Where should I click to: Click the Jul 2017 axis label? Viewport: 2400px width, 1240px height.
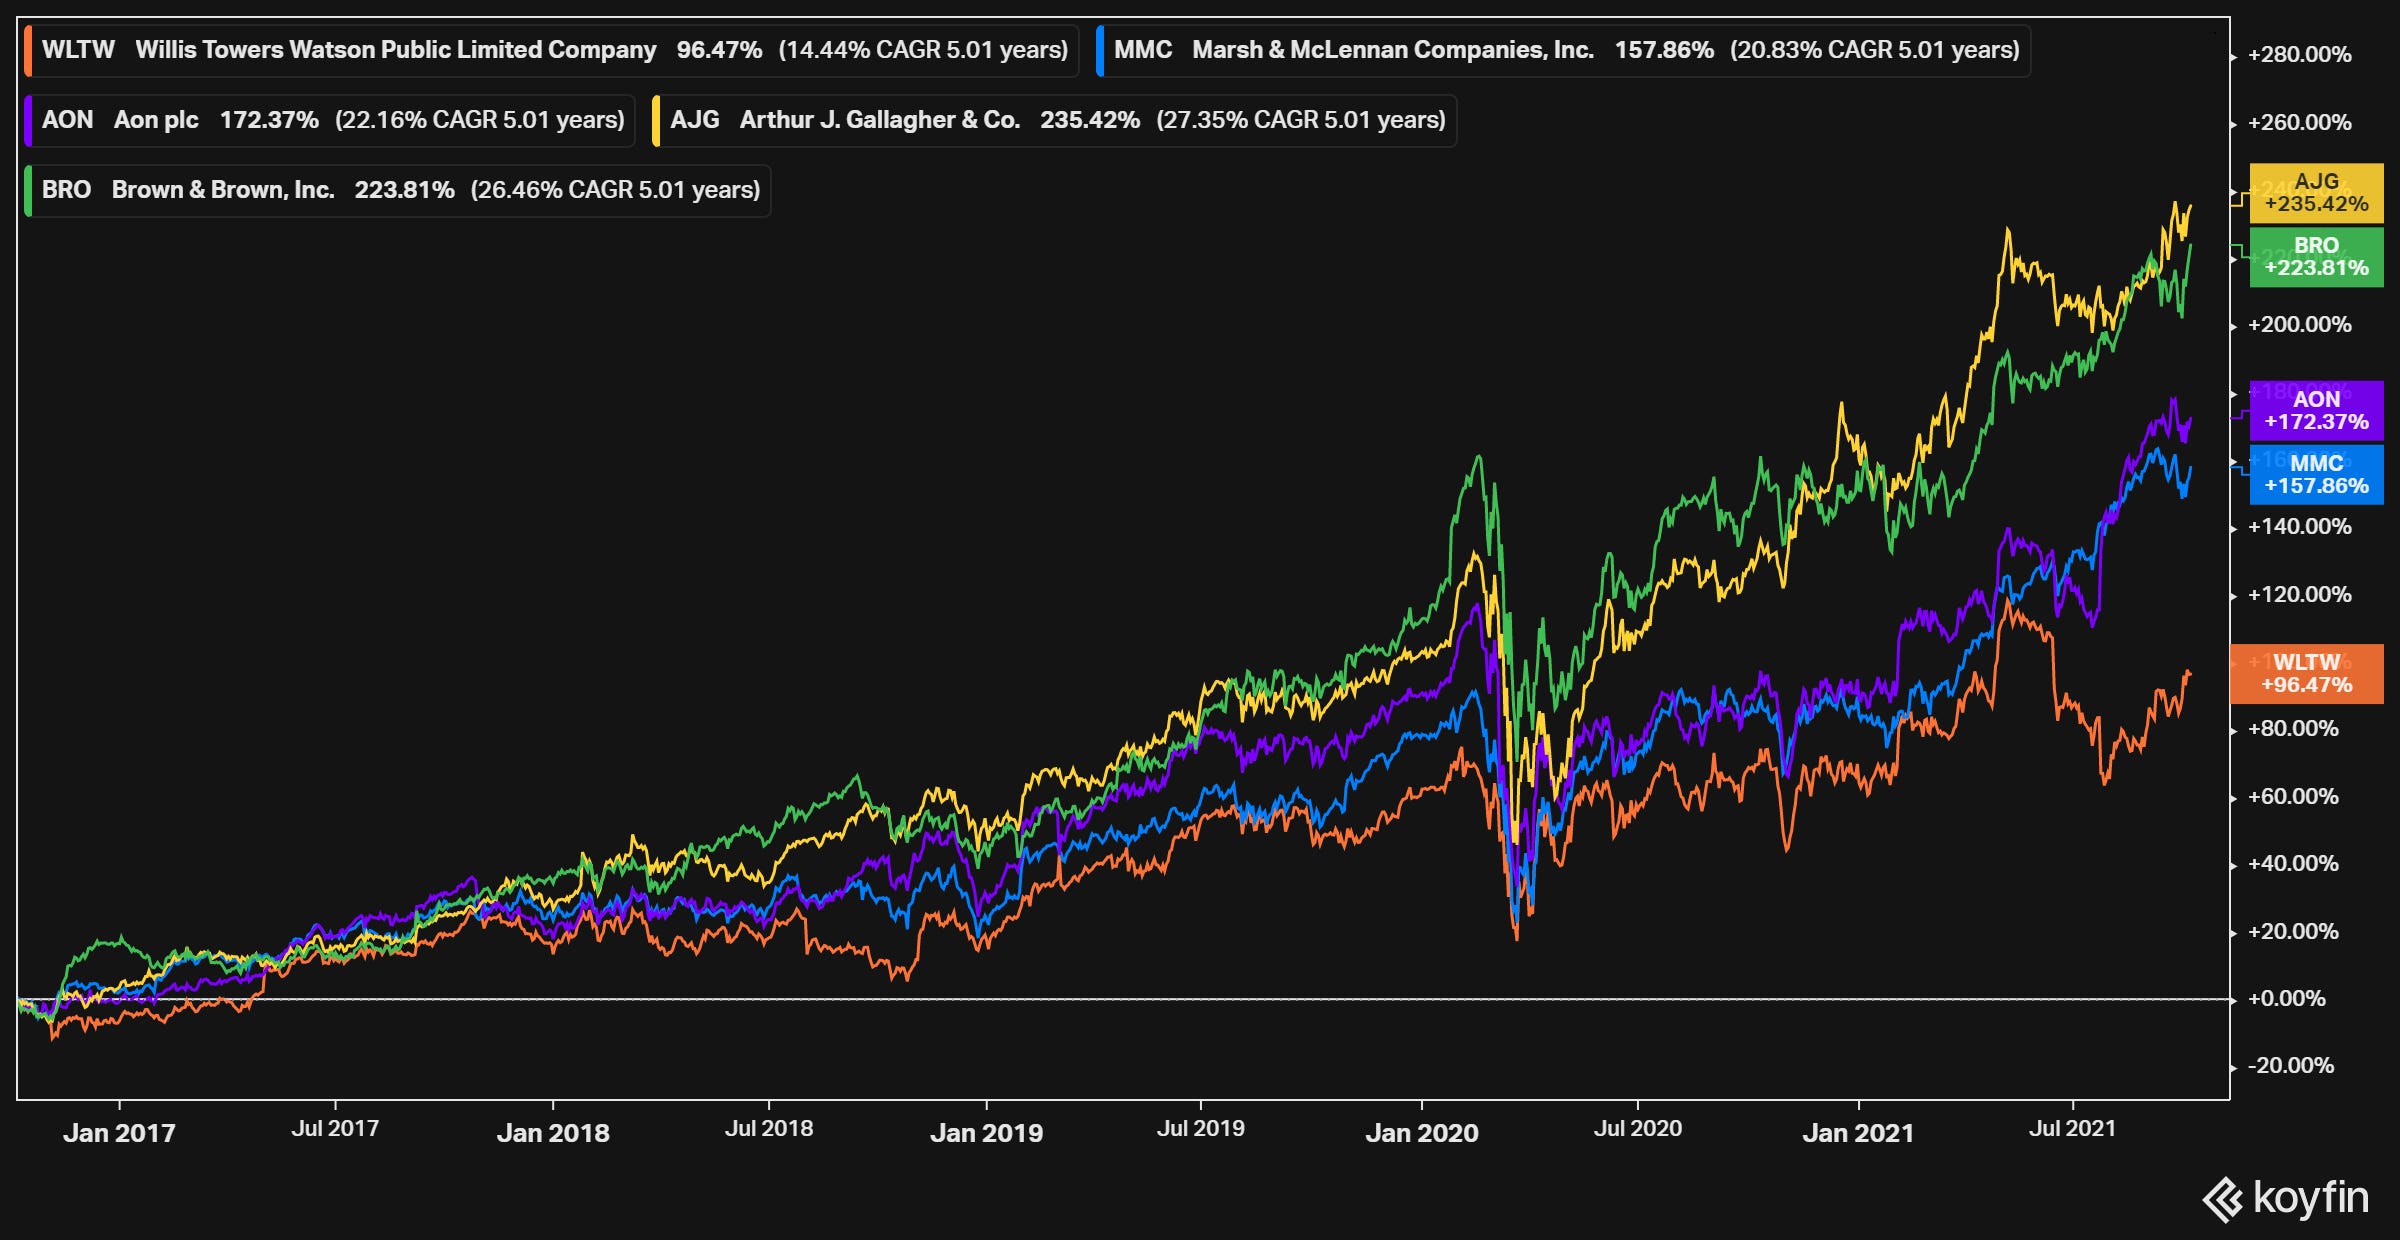tap(335, 1129)
